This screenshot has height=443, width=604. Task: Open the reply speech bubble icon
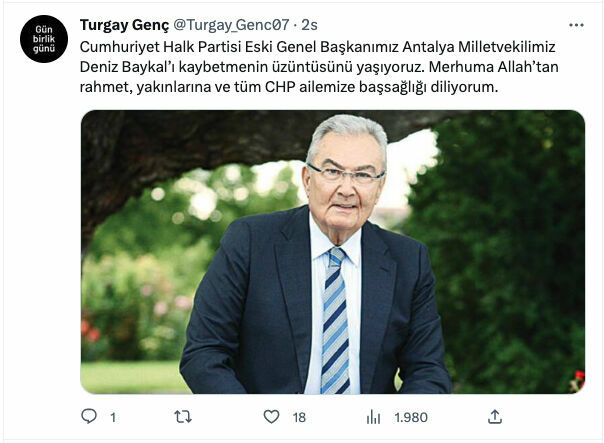89,416
